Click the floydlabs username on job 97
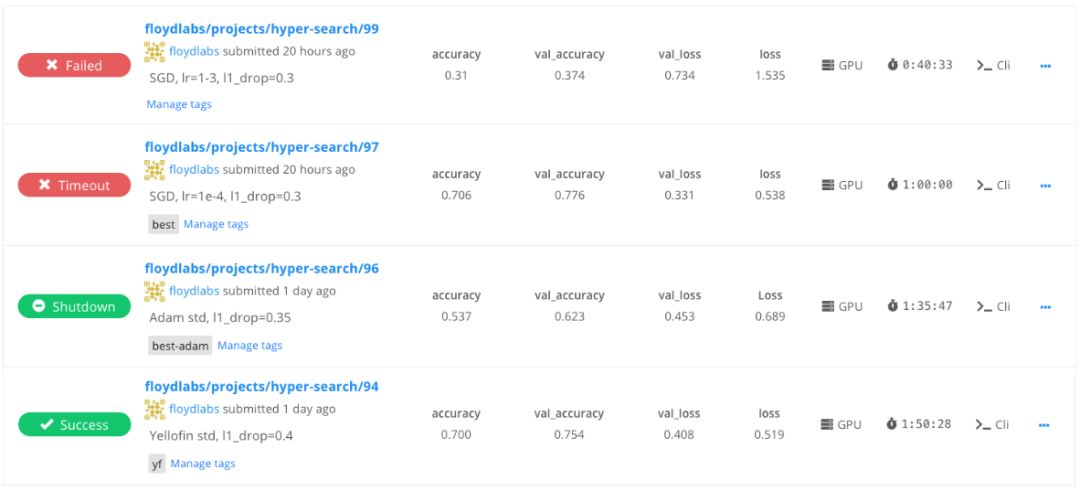 click(194, 169)
